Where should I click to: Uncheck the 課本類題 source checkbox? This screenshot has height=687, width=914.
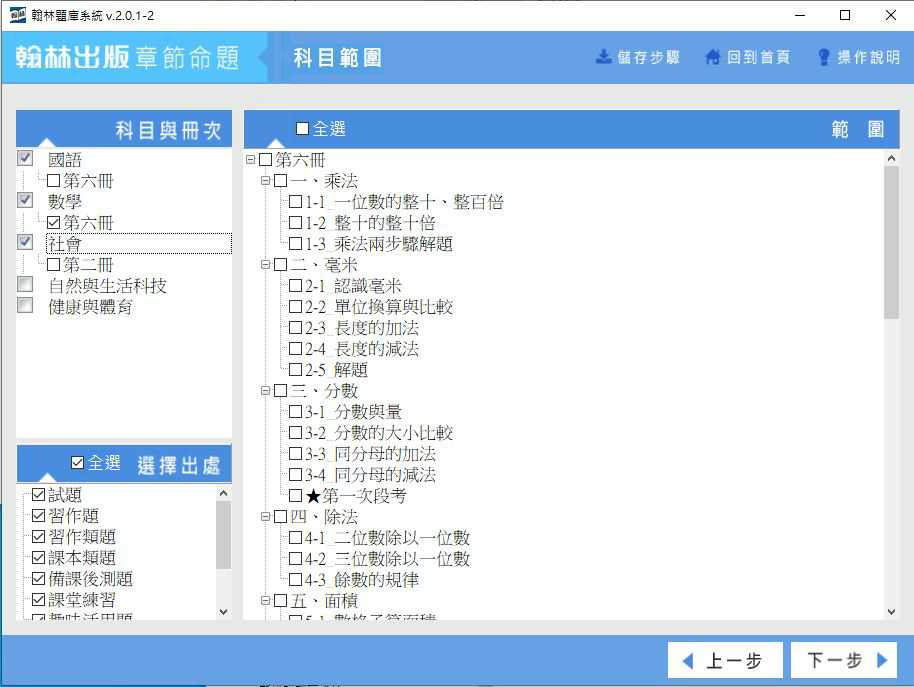point(38,558)
